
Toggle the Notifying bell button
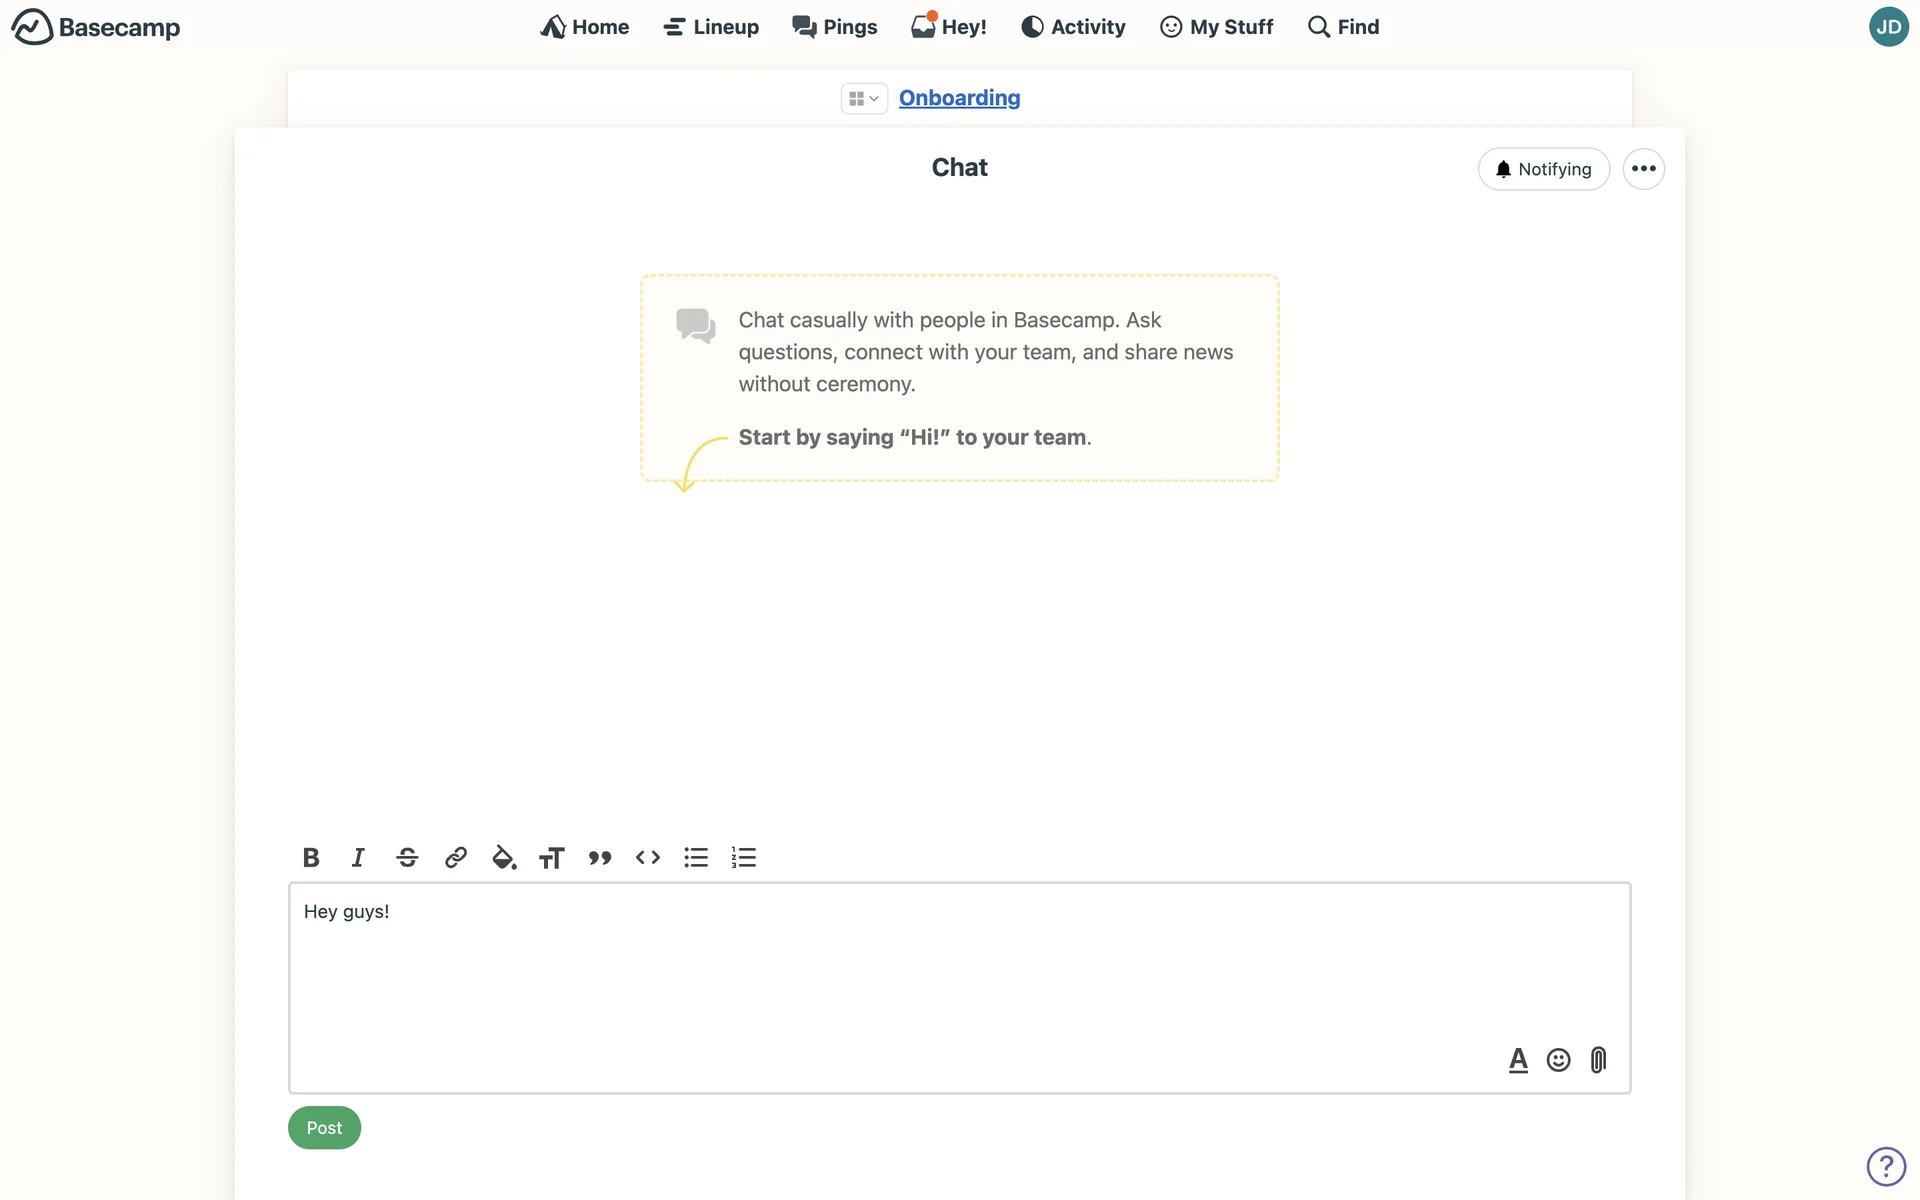[1543, 169]
